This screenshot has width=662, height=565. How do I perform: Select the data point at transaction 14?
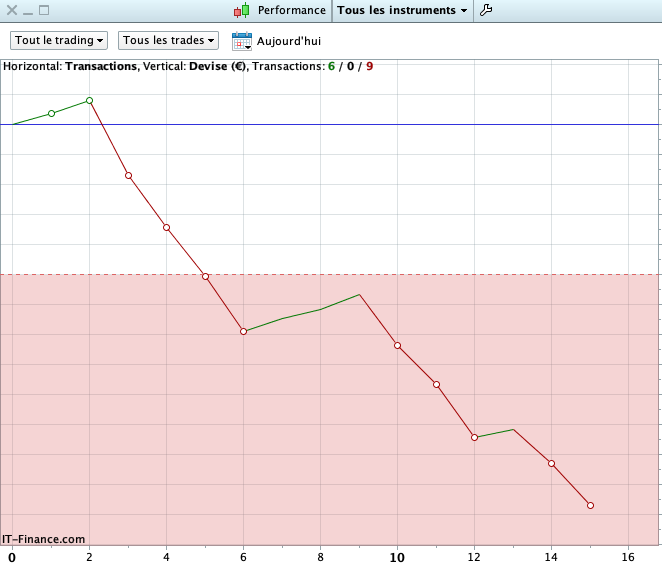(551, 463)
